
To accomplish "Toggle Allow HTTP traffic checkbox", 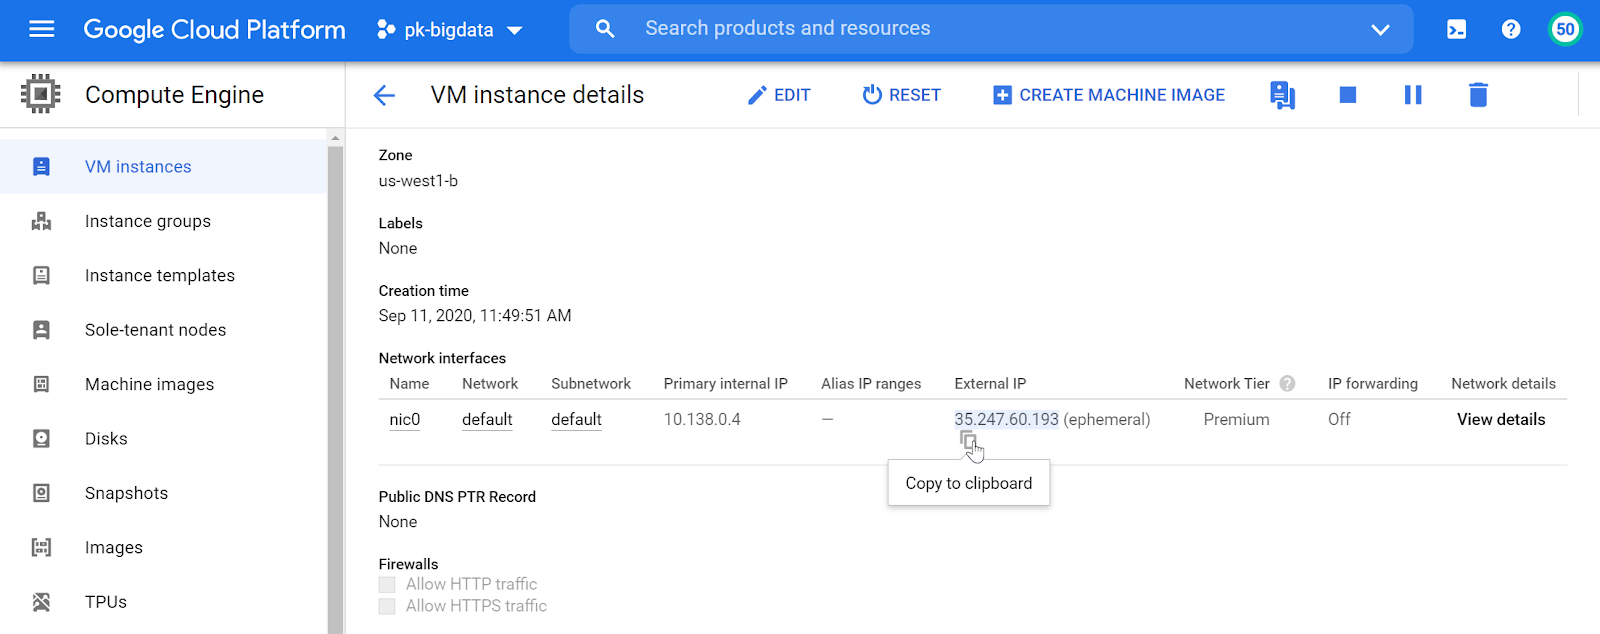I will [x=387, y=585].
